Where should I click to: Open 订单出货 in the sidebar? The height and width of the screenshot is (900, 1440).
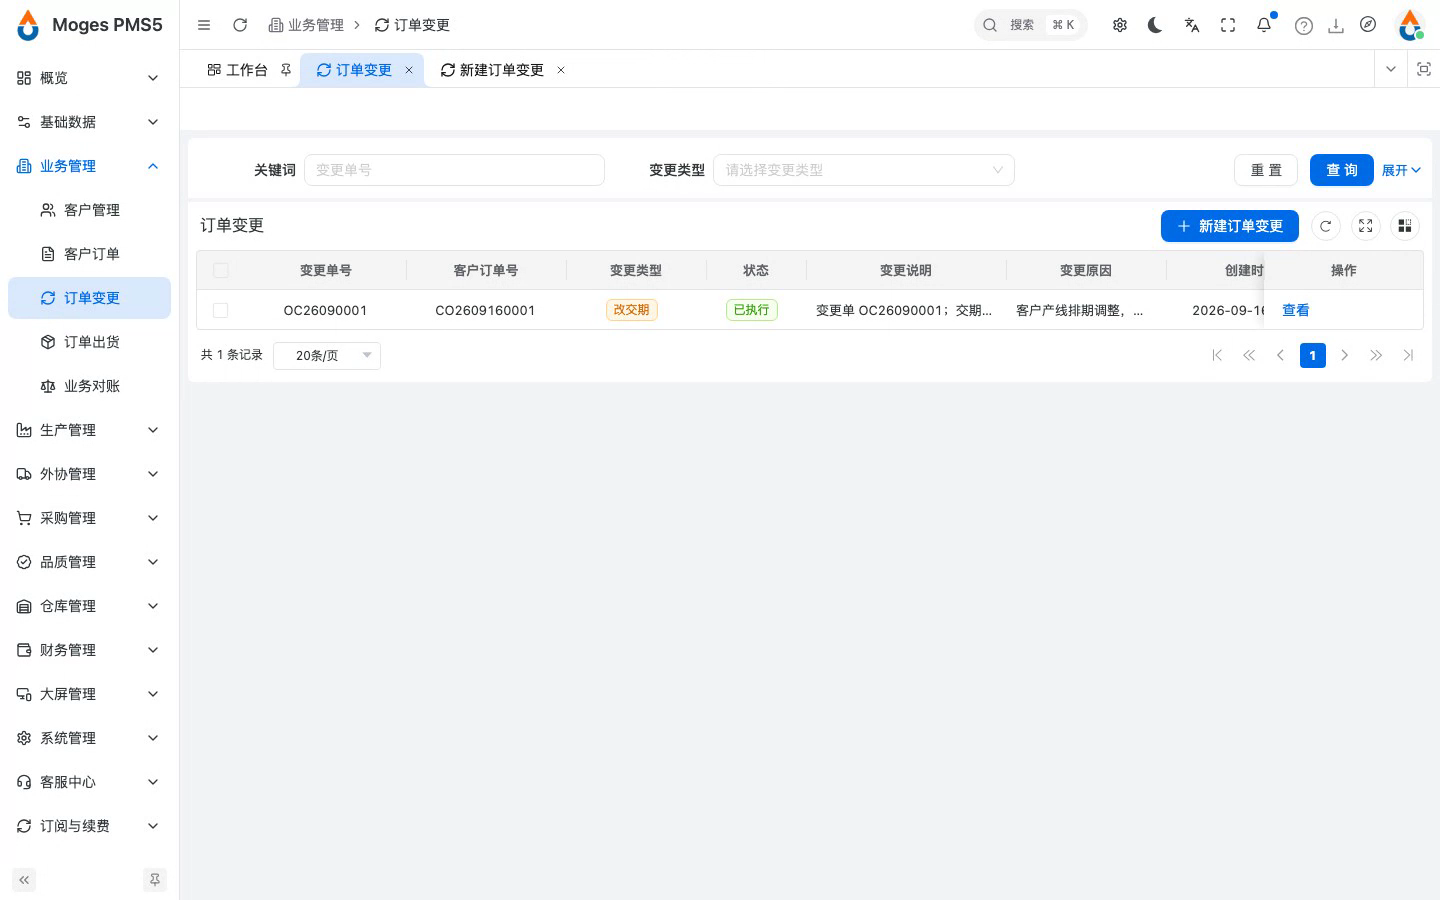(89, 342)
